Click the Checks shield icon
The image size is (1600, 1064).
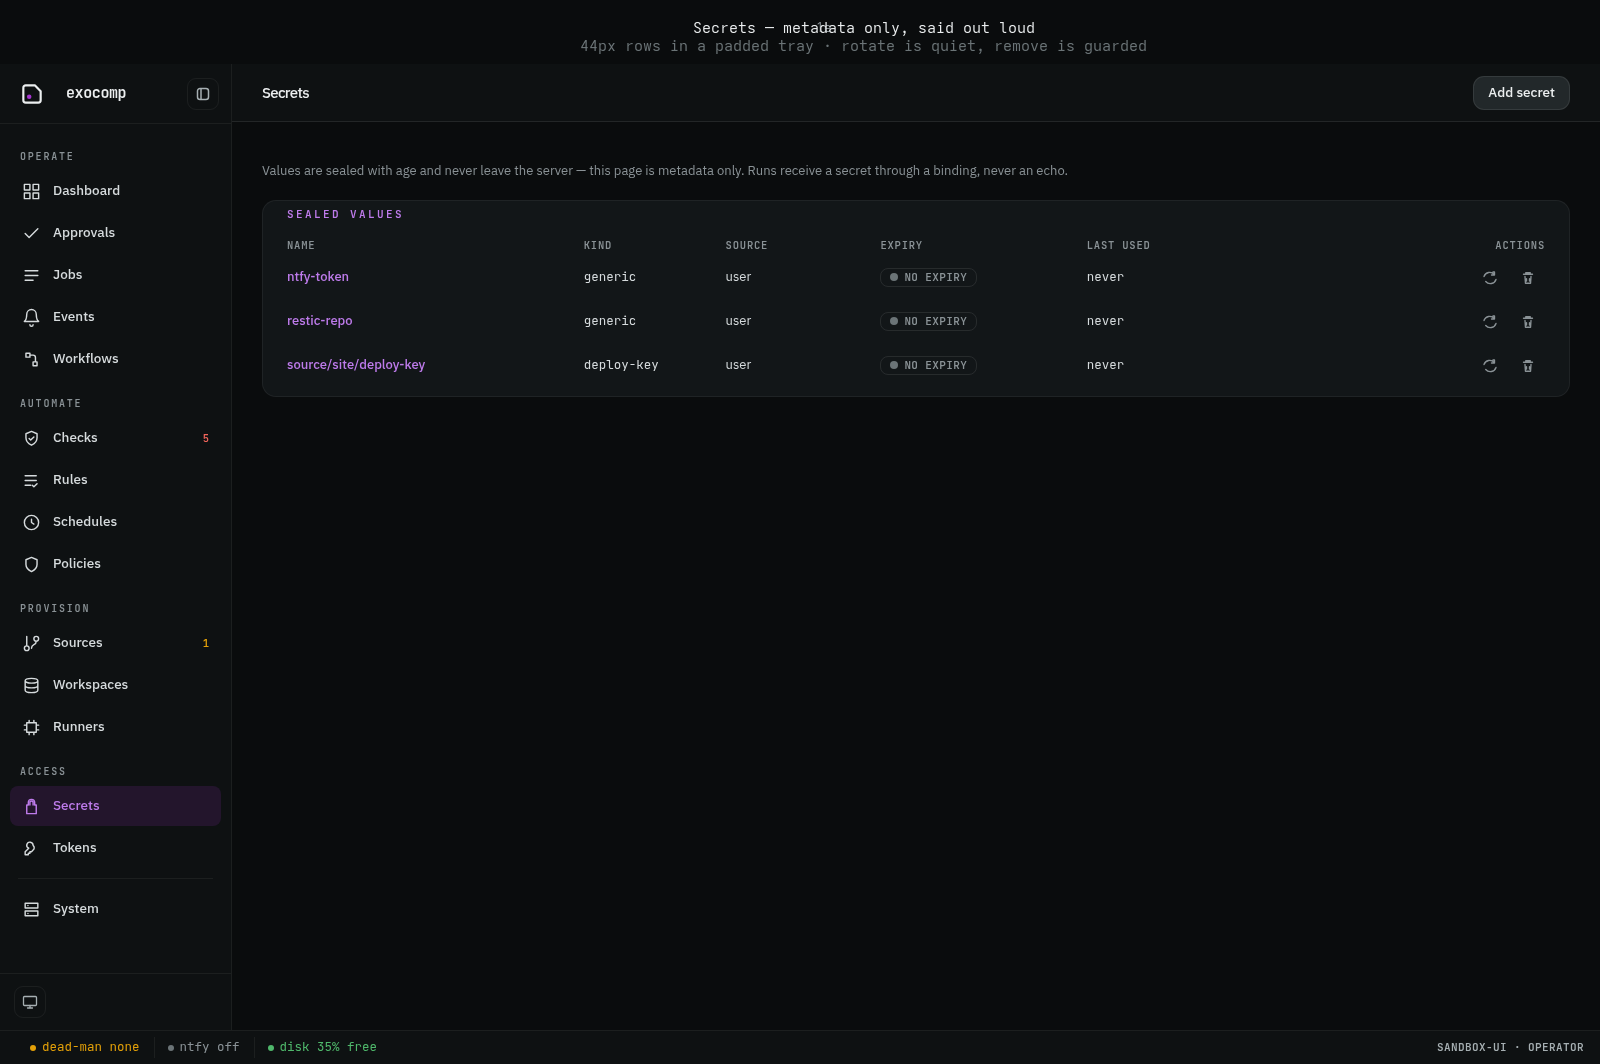coord(32,438)
